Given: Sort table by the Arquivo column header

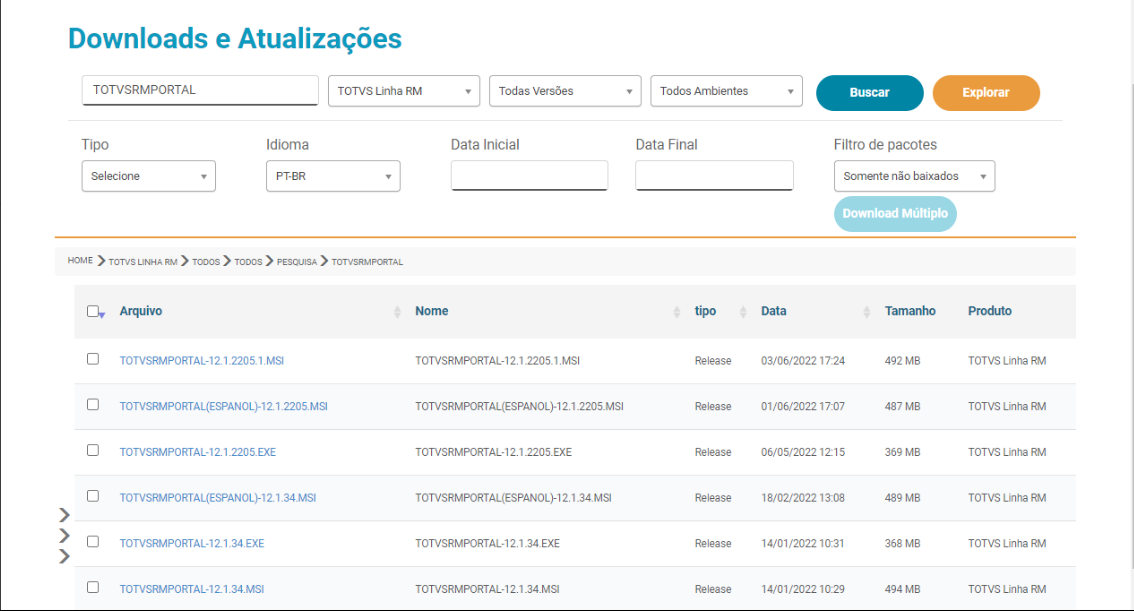Looking at the screenshot, I should pyautogui.click(x=141, y=311).
